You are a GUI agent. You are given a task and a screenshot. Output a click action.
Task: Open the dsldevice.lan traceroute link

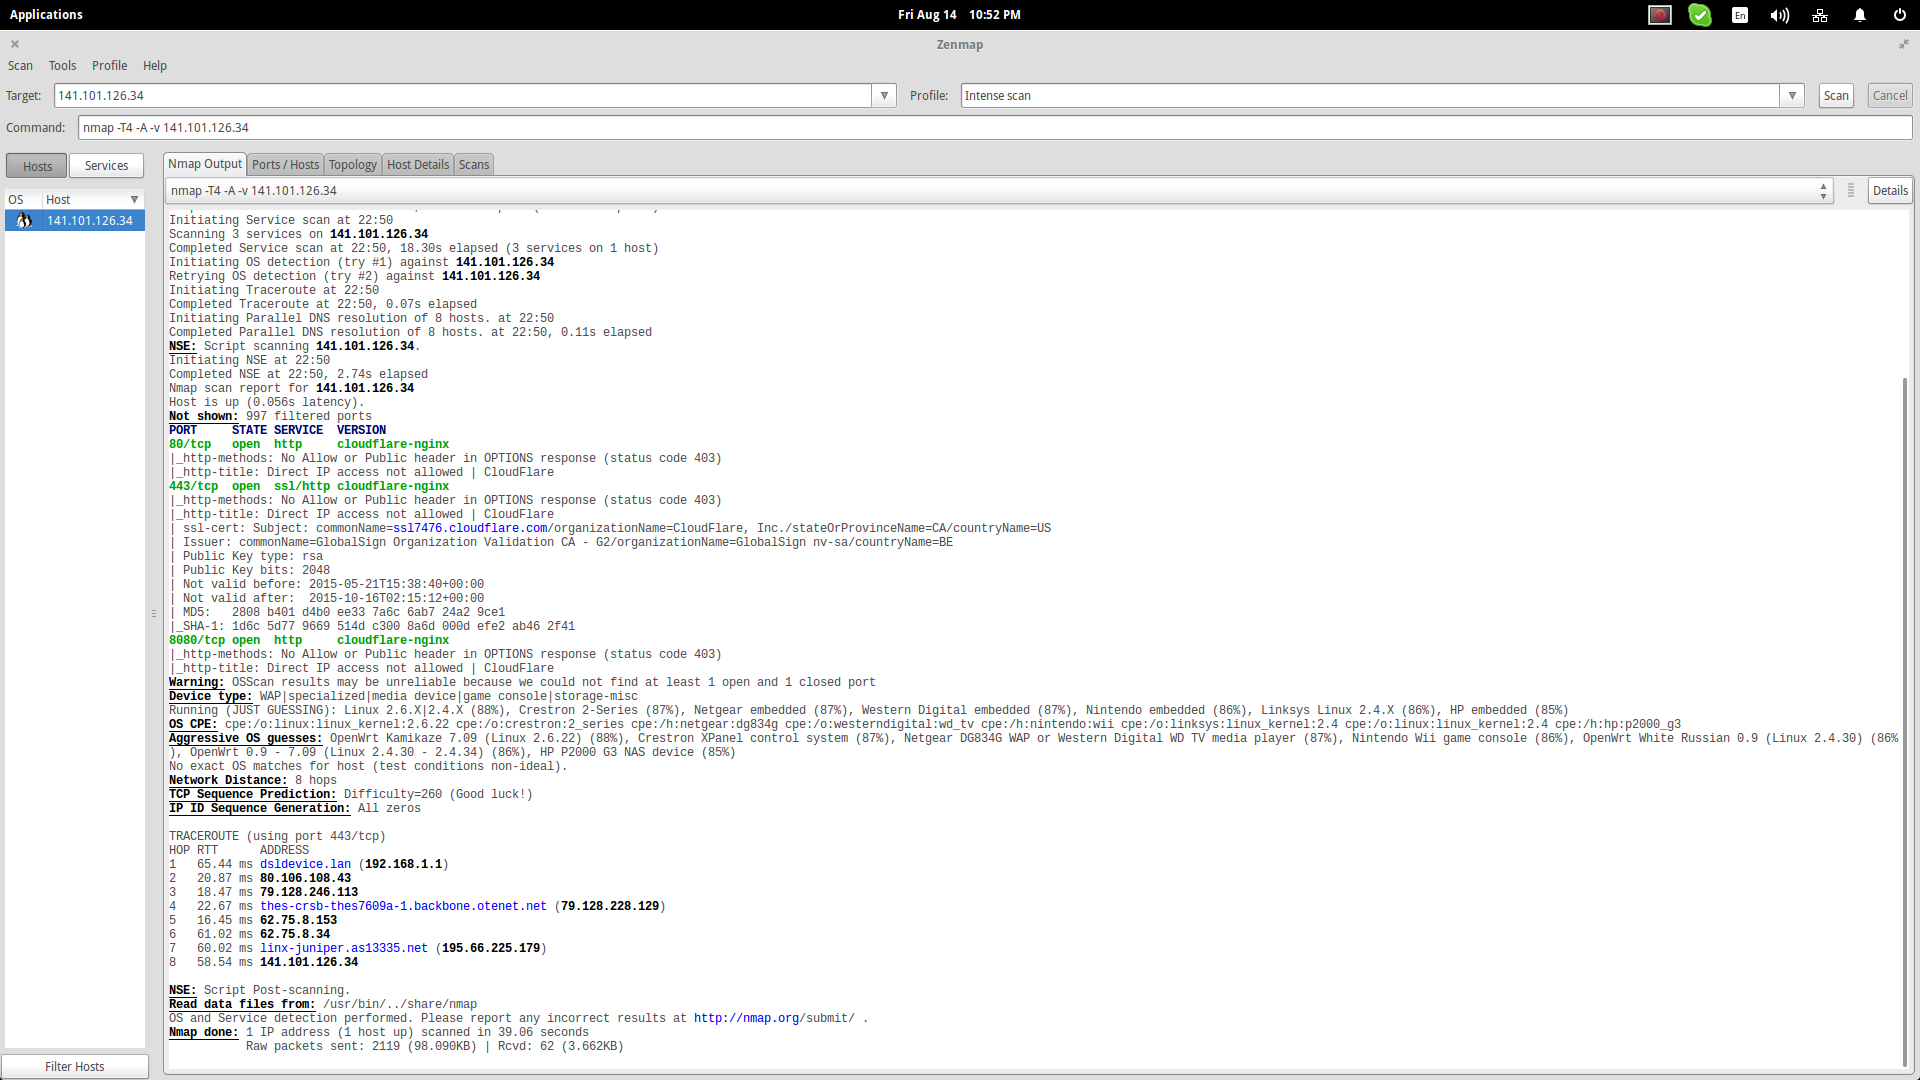pyautogui.click(x=306, y=865)
